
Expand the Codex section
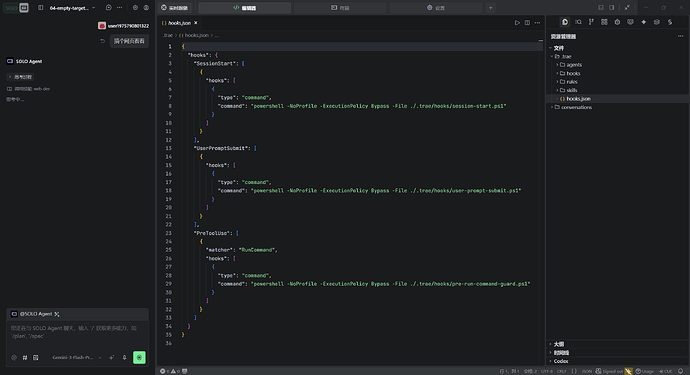click(618, 361)
